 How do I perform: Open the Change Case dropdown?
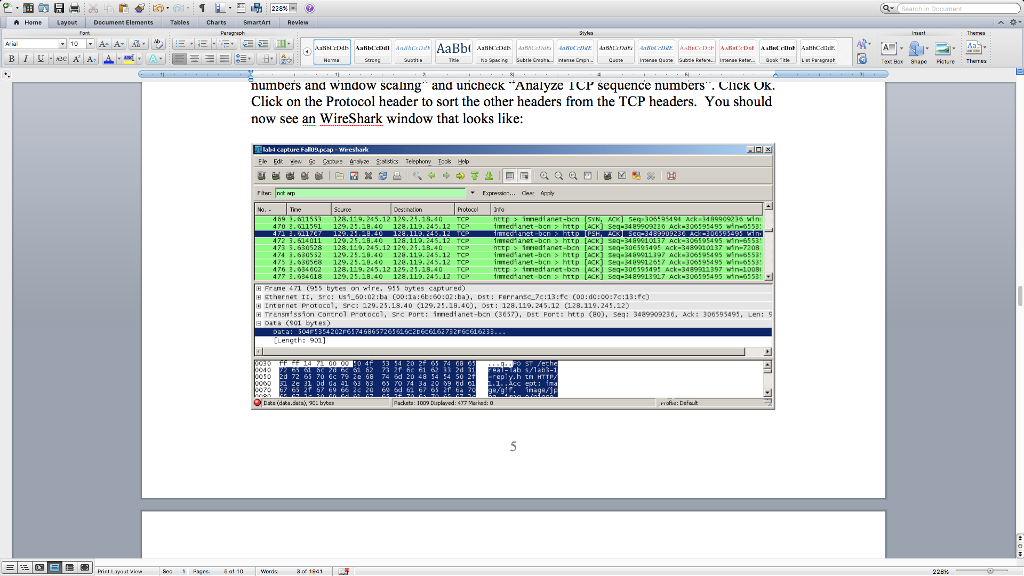point(137,44)
